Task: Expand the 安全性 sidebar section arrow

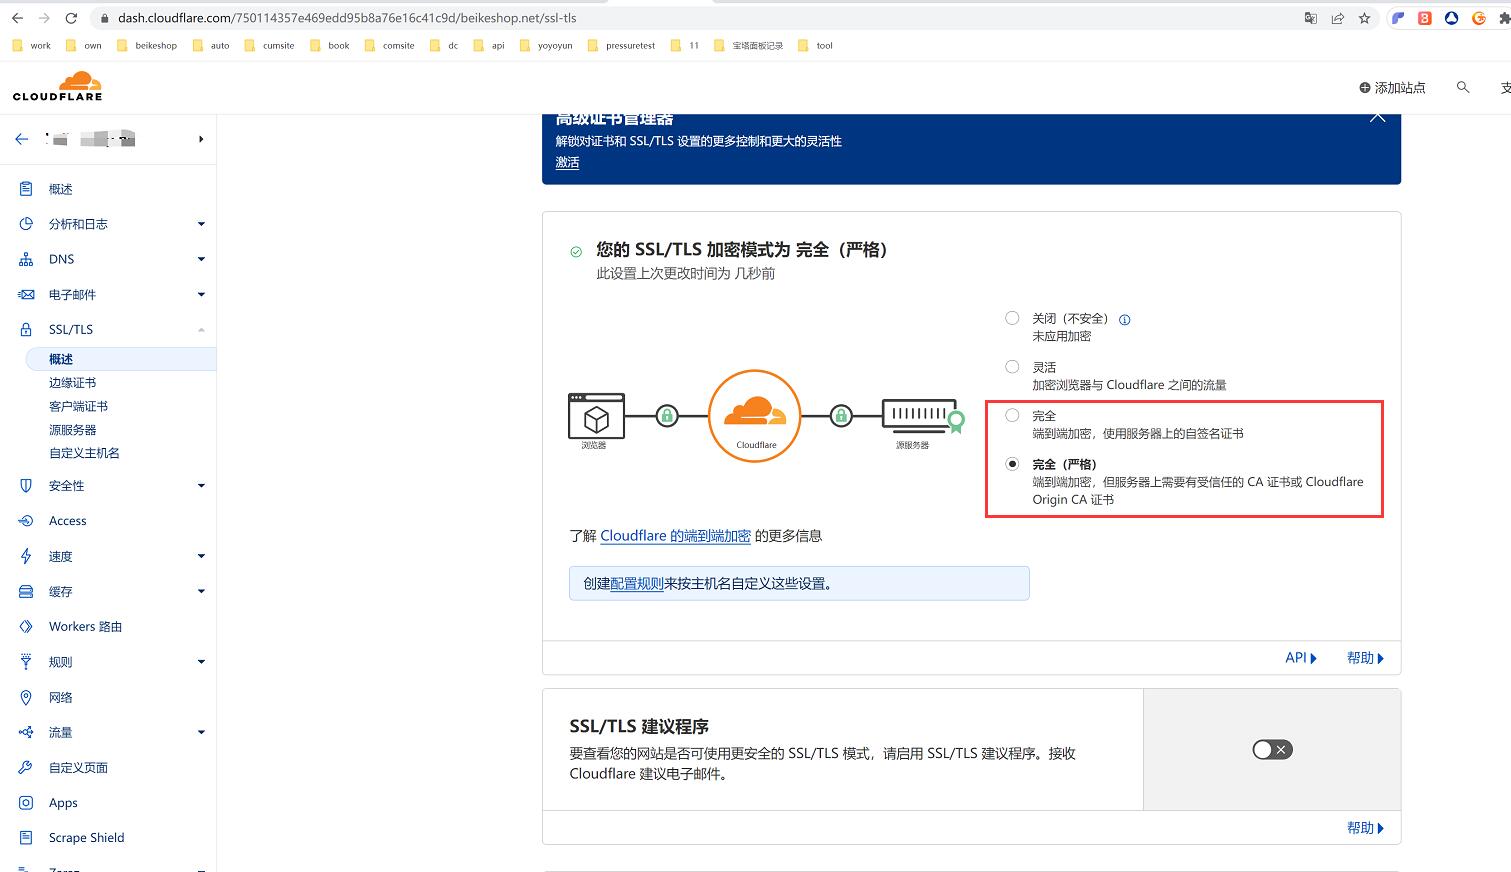Action: 201,485
